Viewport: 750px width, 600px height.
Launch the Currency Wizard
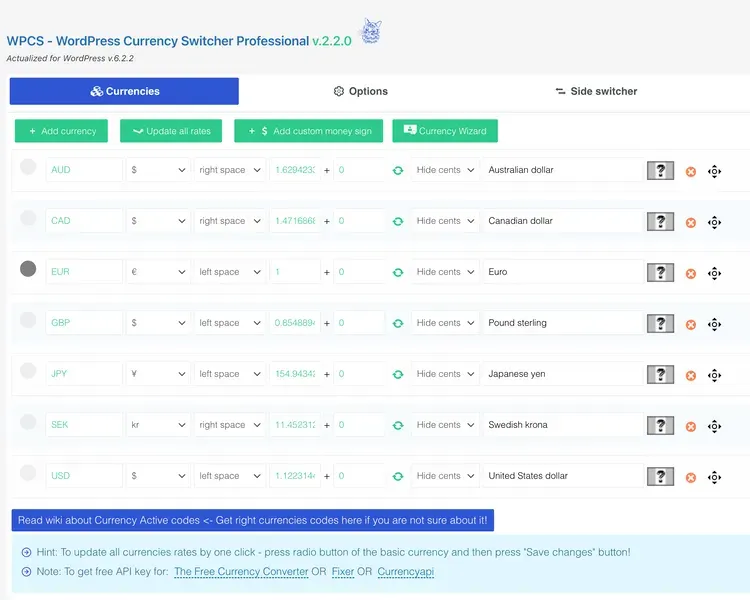click(444, 131)
